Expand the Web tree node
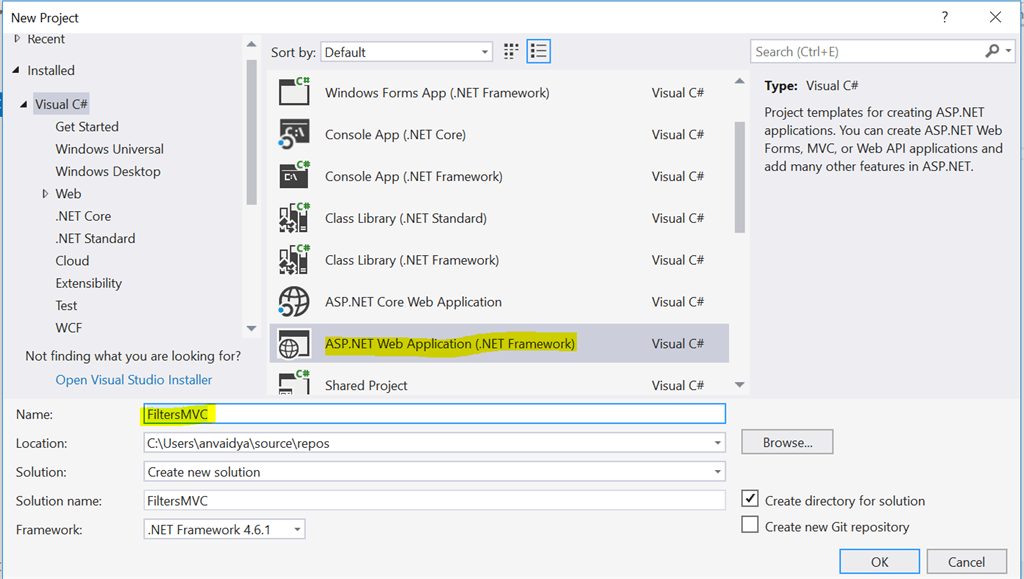This screenshot has height=579, width=1024. point(46,193)
